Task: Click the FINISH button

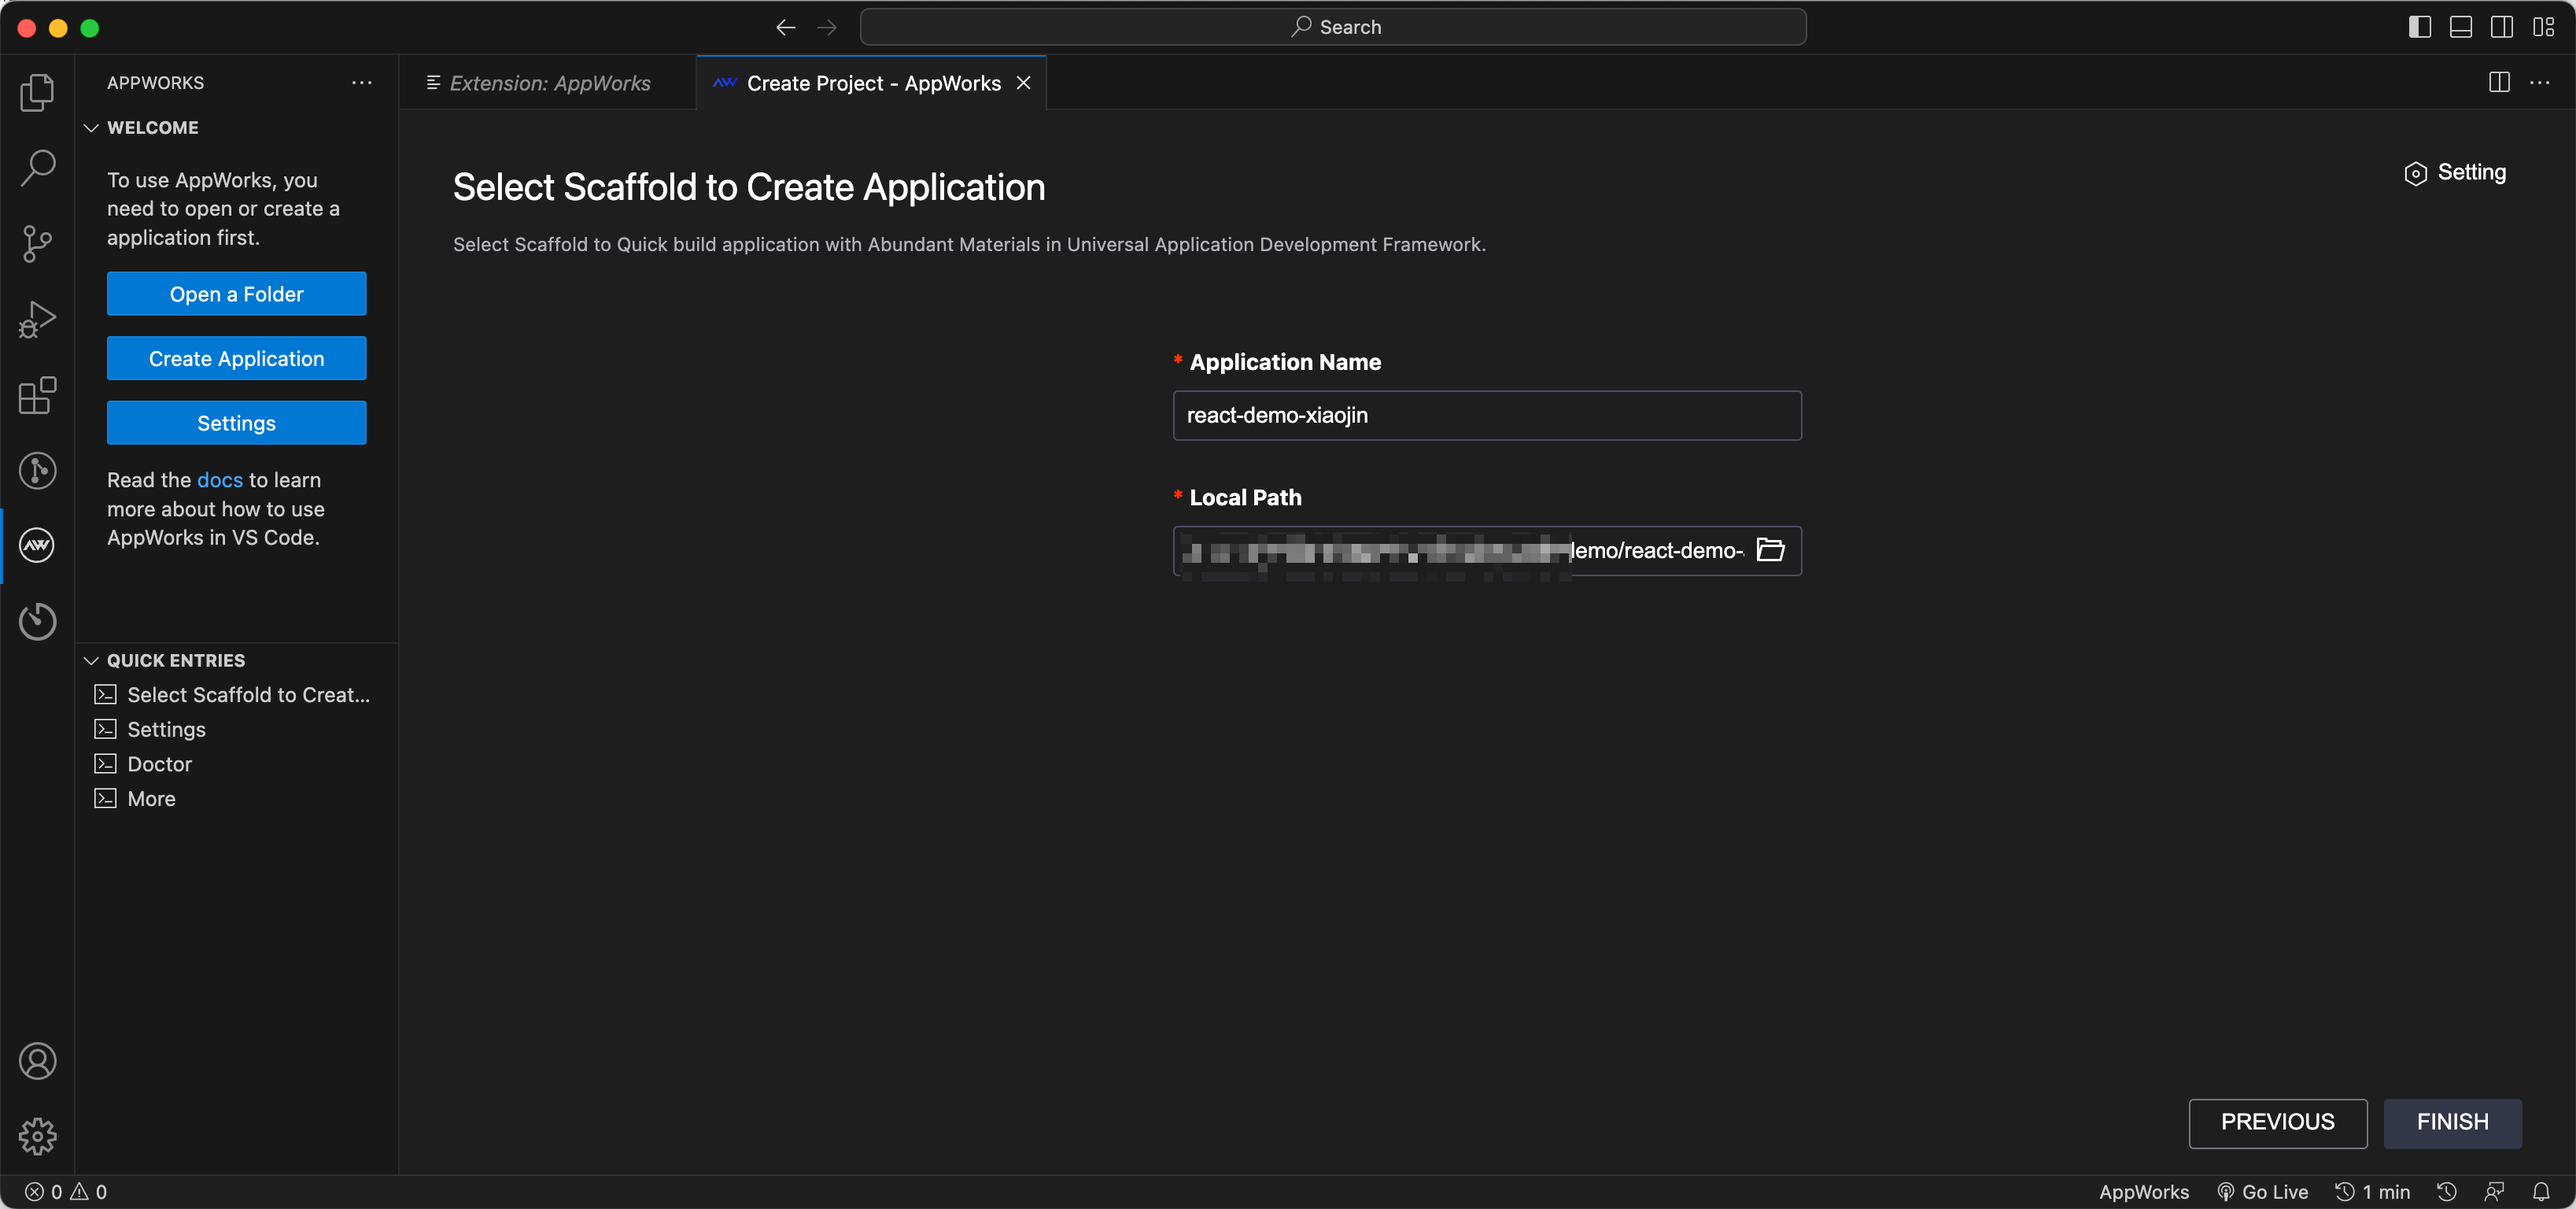Action: pos(2452,1122)
